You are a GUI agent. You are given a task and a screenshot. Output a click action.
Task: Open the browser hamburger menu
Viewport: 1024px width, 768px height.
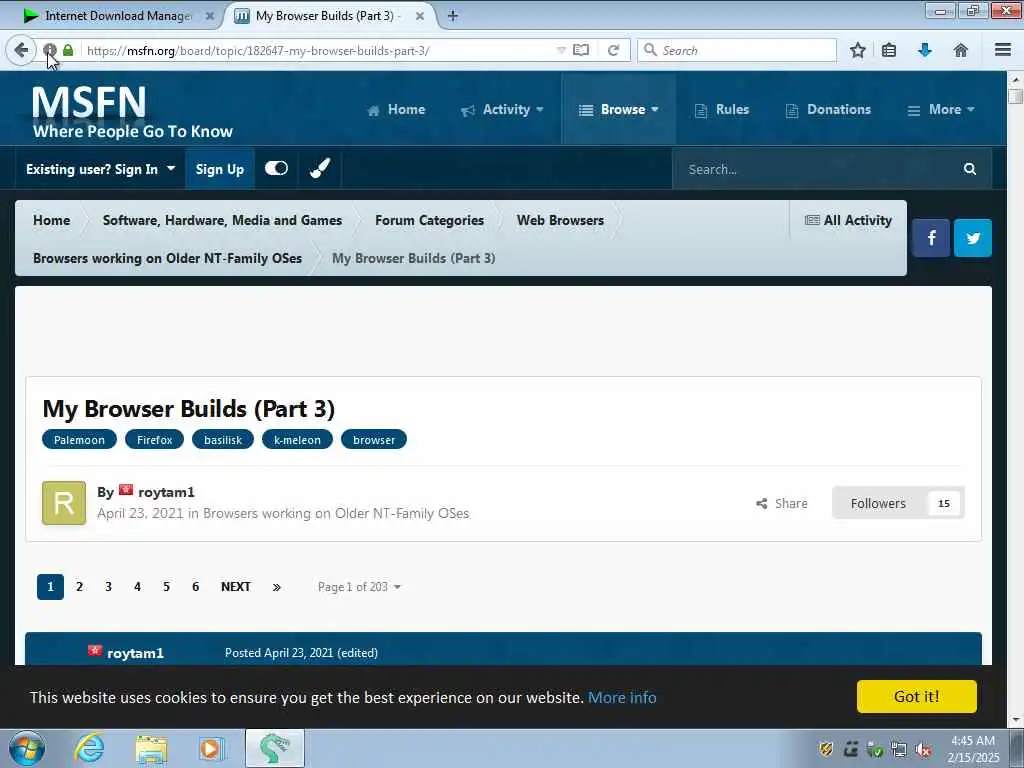[x=1002, y=50]
